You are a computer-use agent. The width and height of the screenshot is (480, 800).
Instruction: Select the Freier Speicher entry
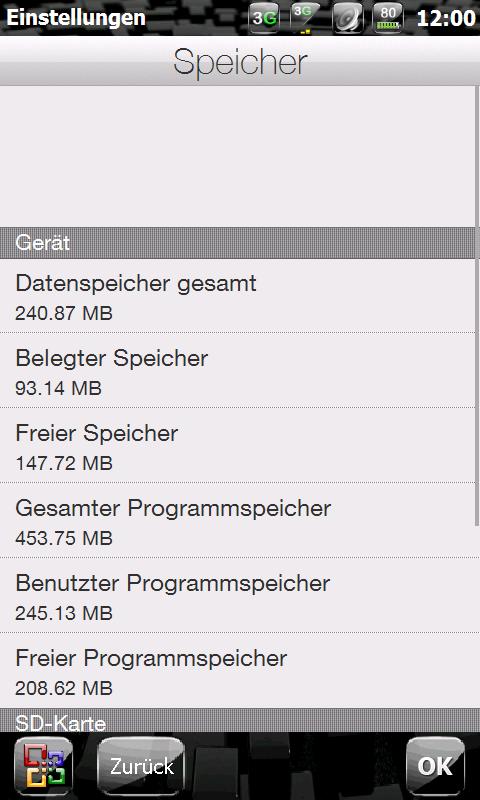tap(237, 445)
